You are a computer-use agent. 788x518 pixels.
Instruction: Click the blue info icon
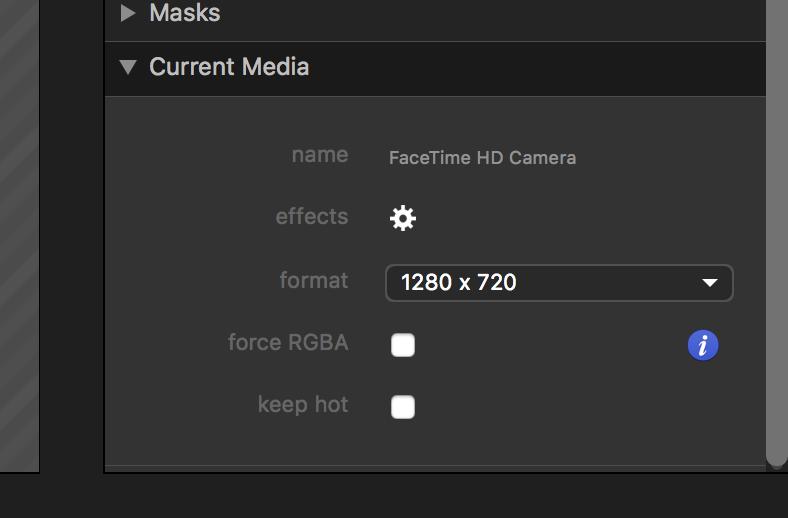coord(703,345)
